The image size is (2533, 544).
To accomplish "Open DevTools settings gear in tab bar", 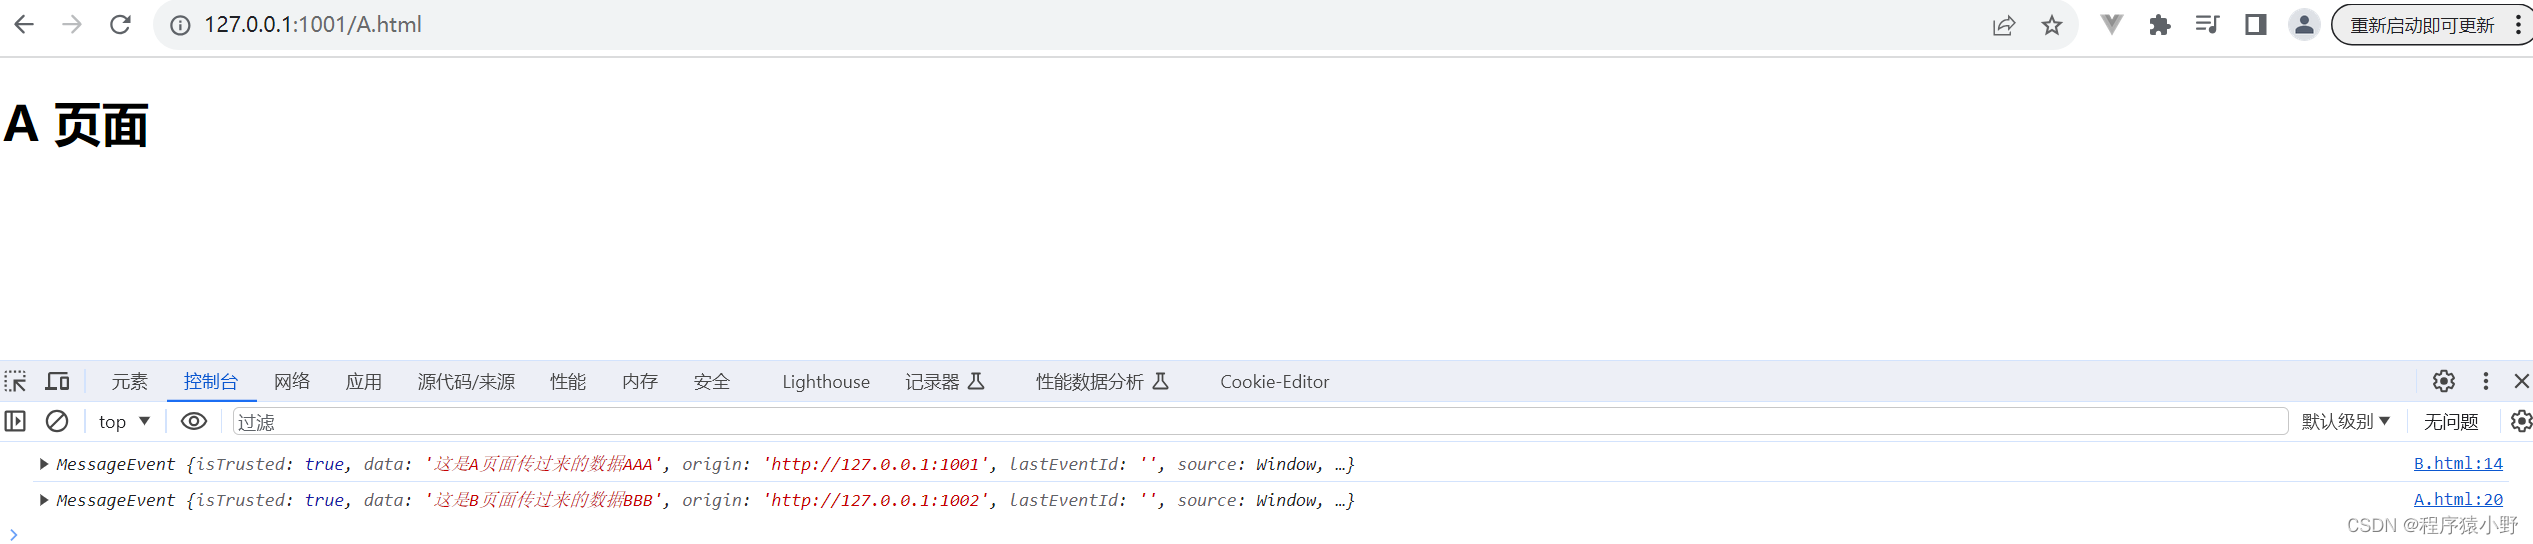I will (x=2444, y=381).
